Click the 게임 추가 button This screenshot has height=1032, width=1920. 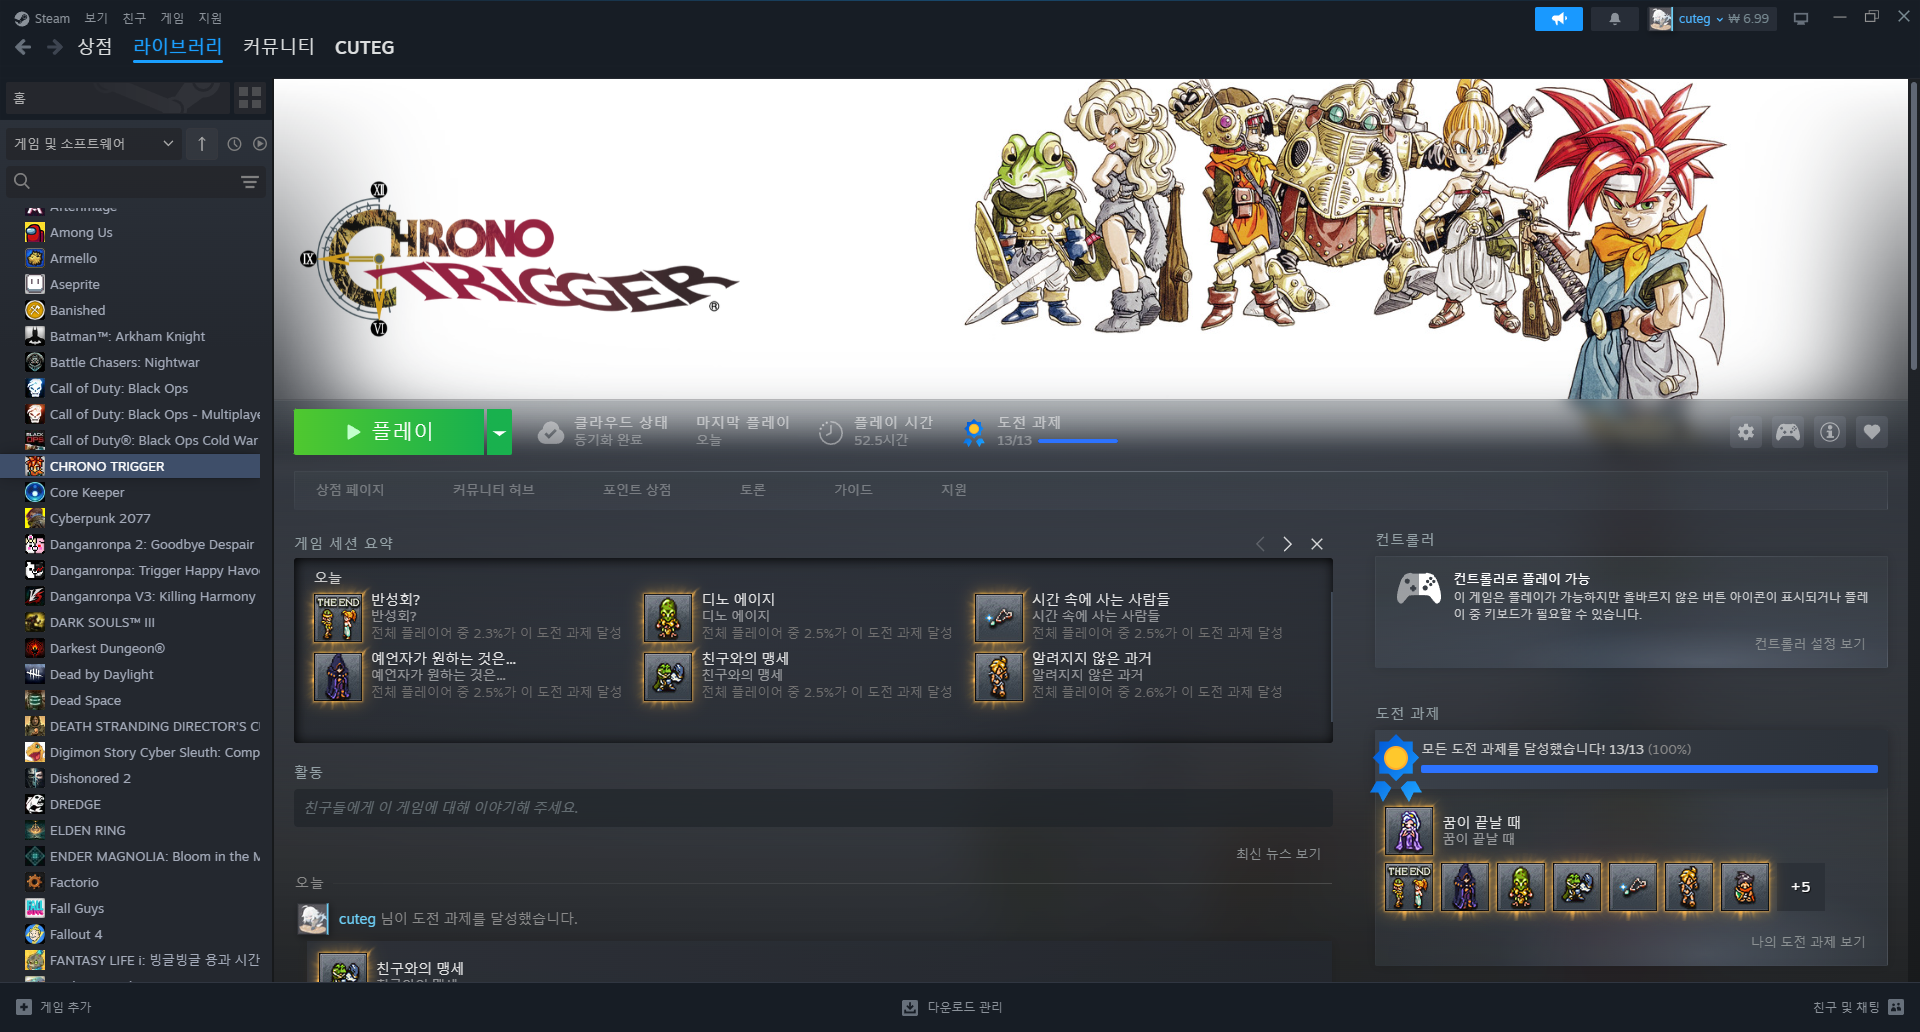pos(54,1008)
